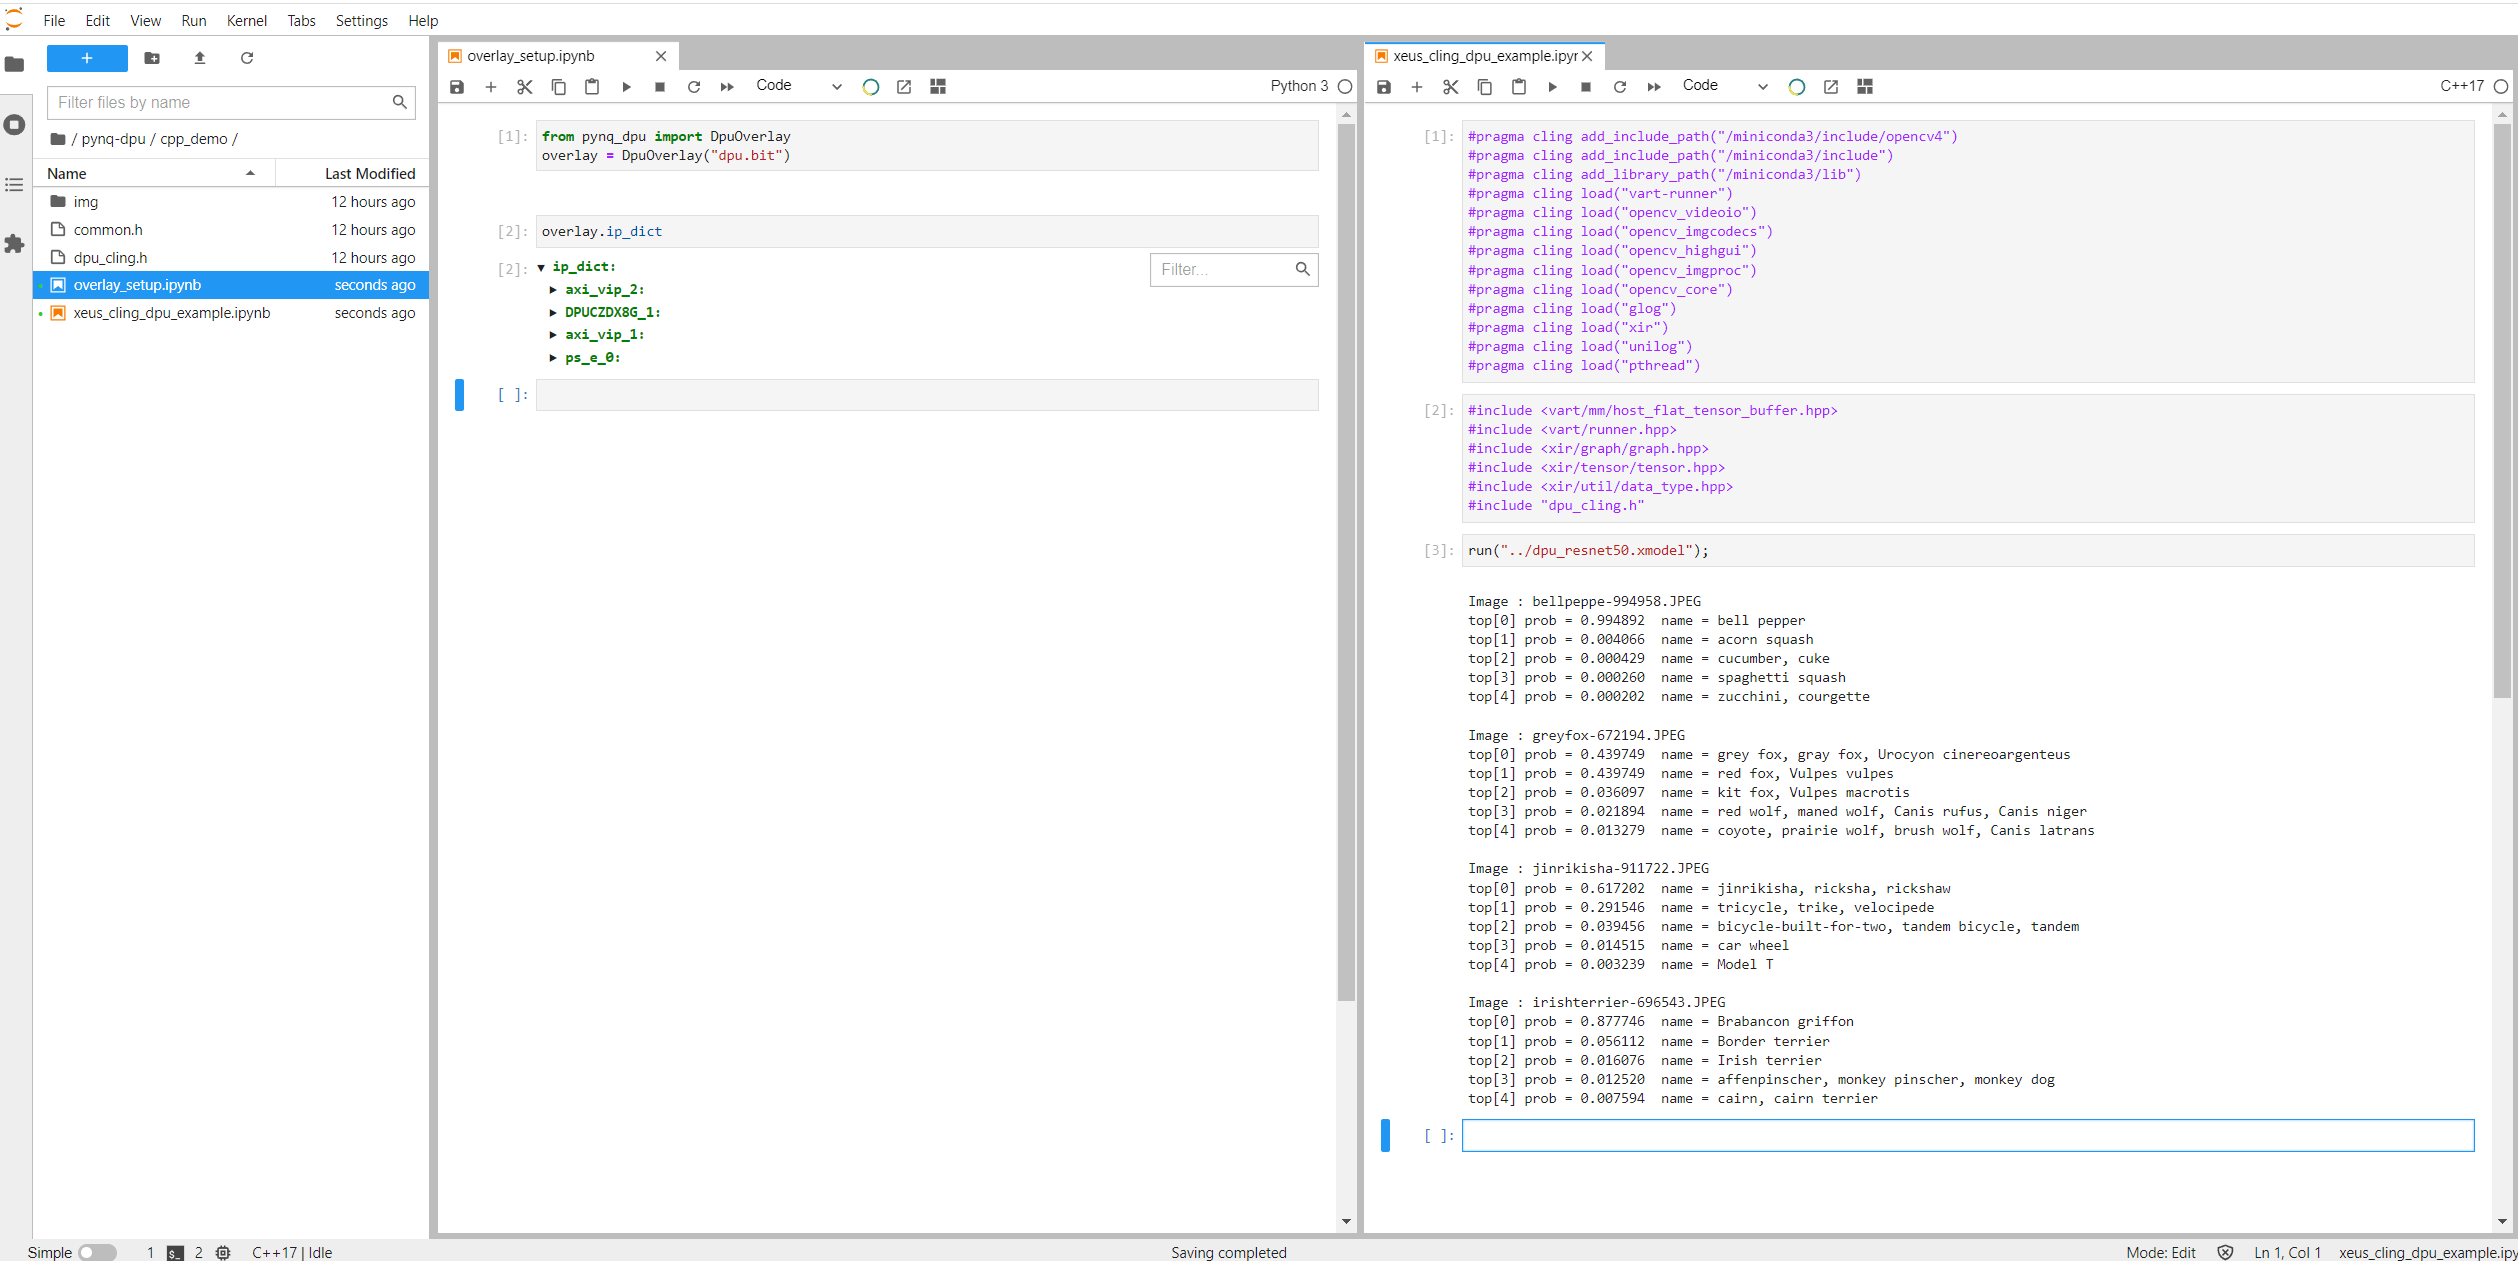
Task: Restart kernel in xeus_cling notebook
Action: pos(1620,87)
